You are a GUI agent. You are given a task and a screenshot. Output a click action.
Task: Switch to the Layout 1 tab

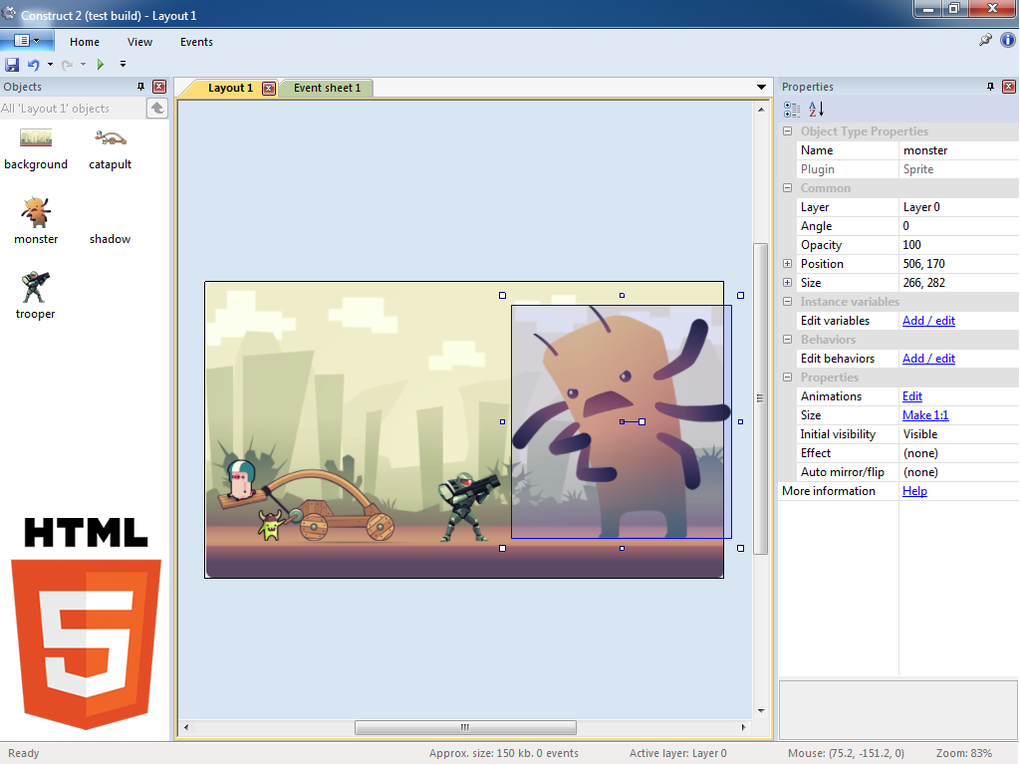230,88
